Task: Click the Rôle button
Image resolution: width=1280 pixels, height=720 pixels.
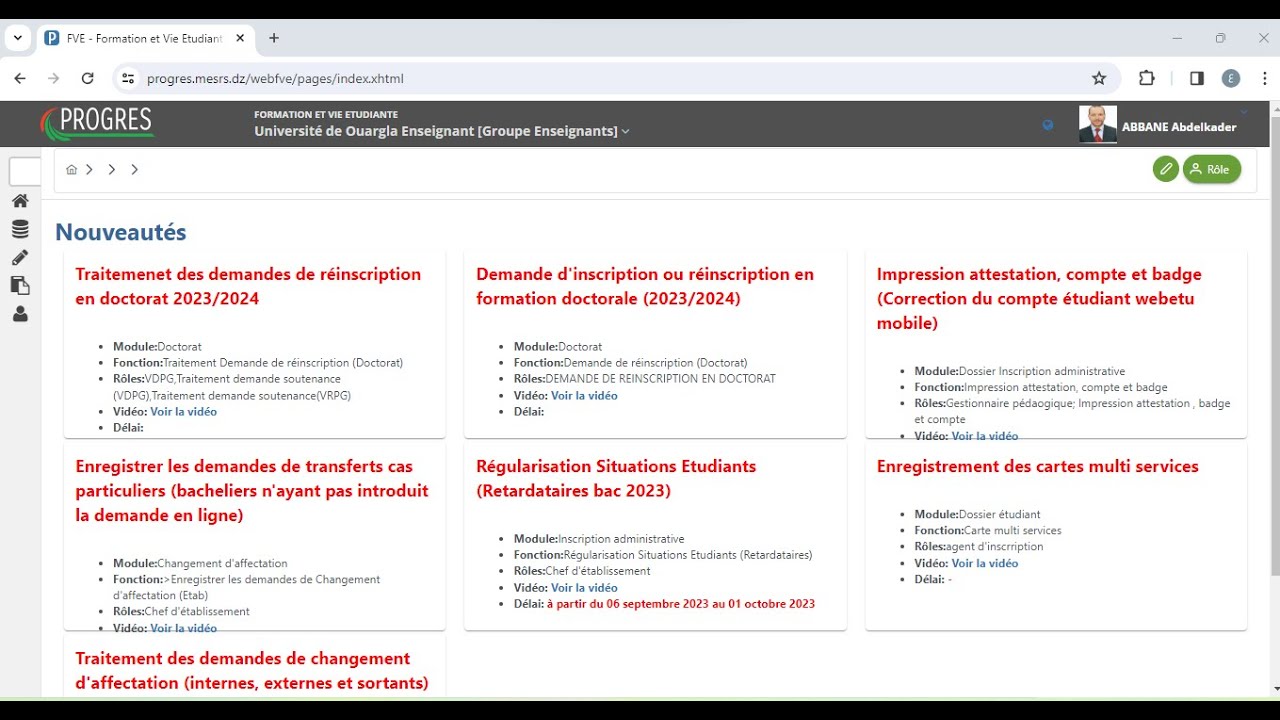Action: (x=1212, y=169)
